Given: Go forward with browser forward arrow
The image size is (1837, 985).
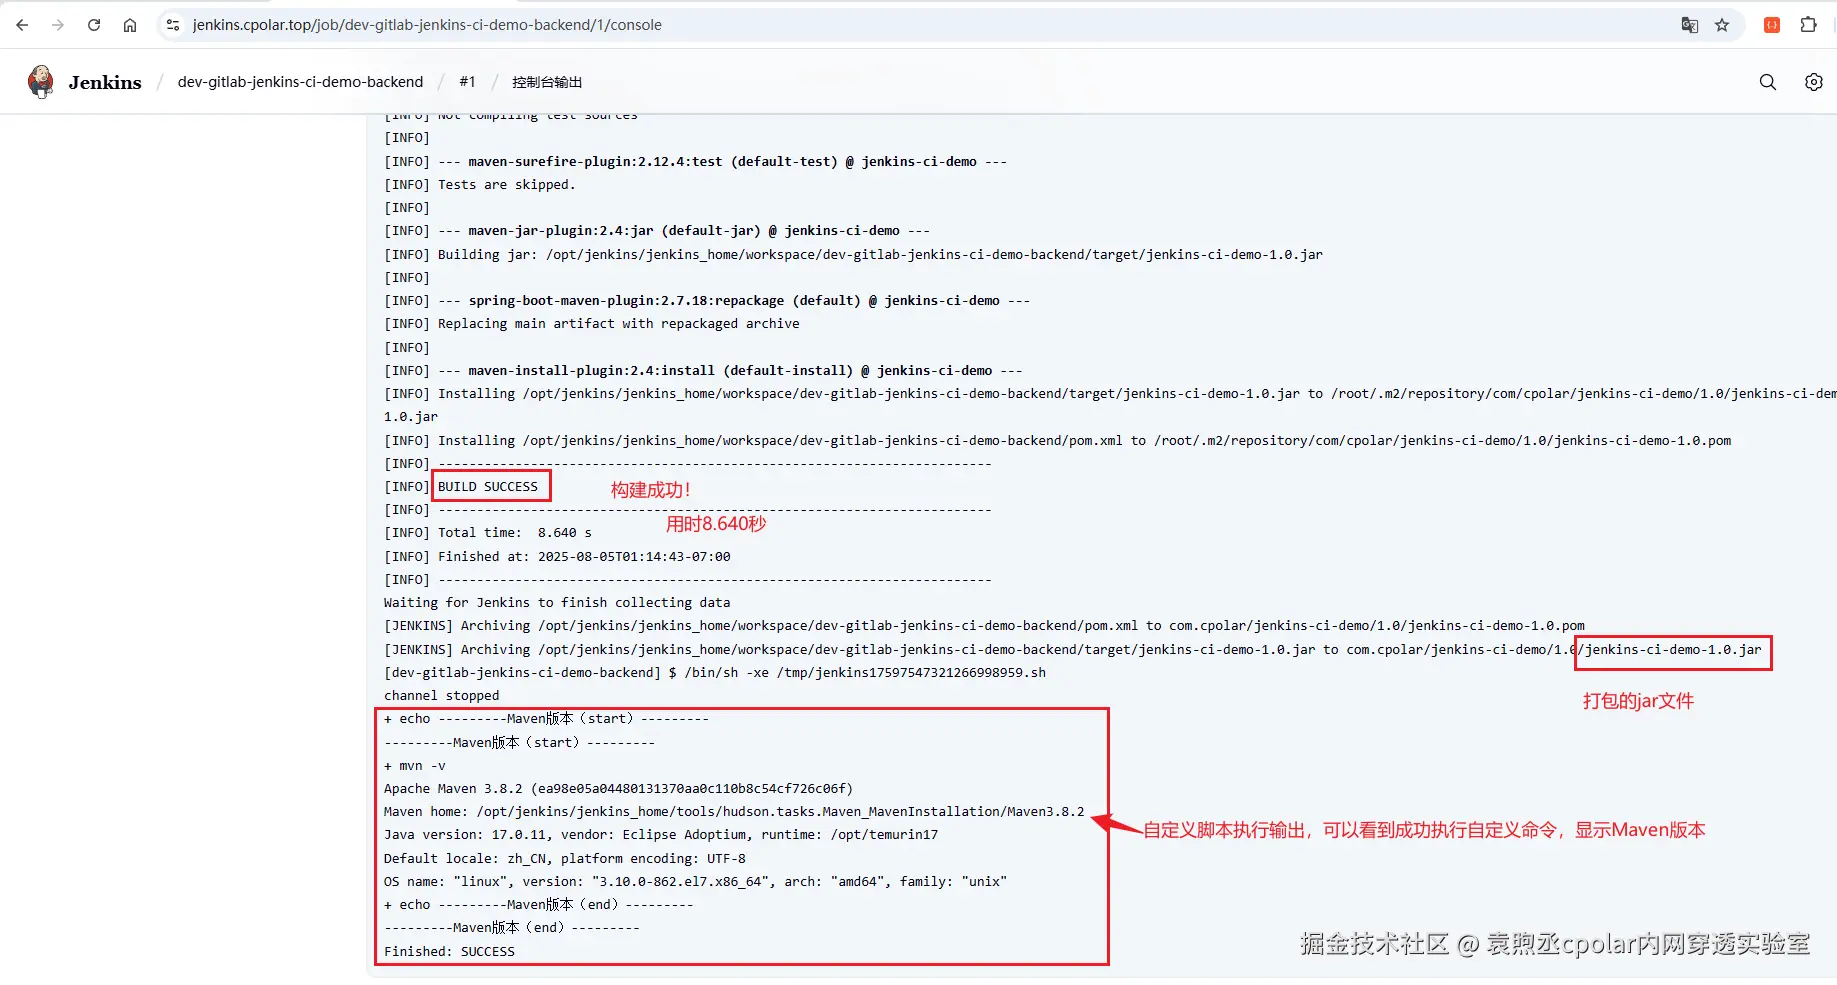Looking at the screenshot, I should point(58,25).
